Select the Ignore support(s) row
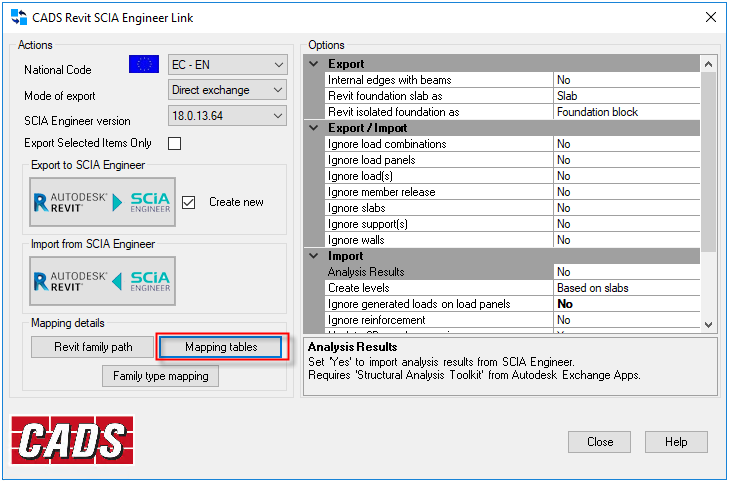 pos(512,224)
